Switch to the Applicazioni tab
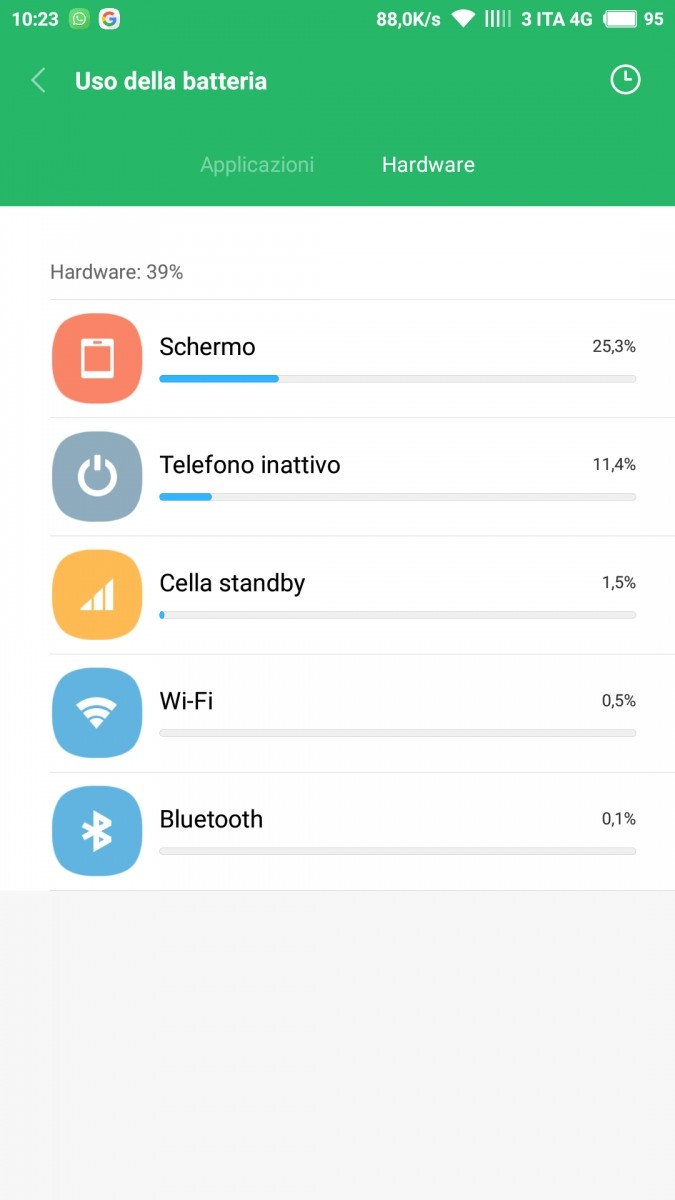The height and width of the screenshot is (1200, 675). point(257,165)
